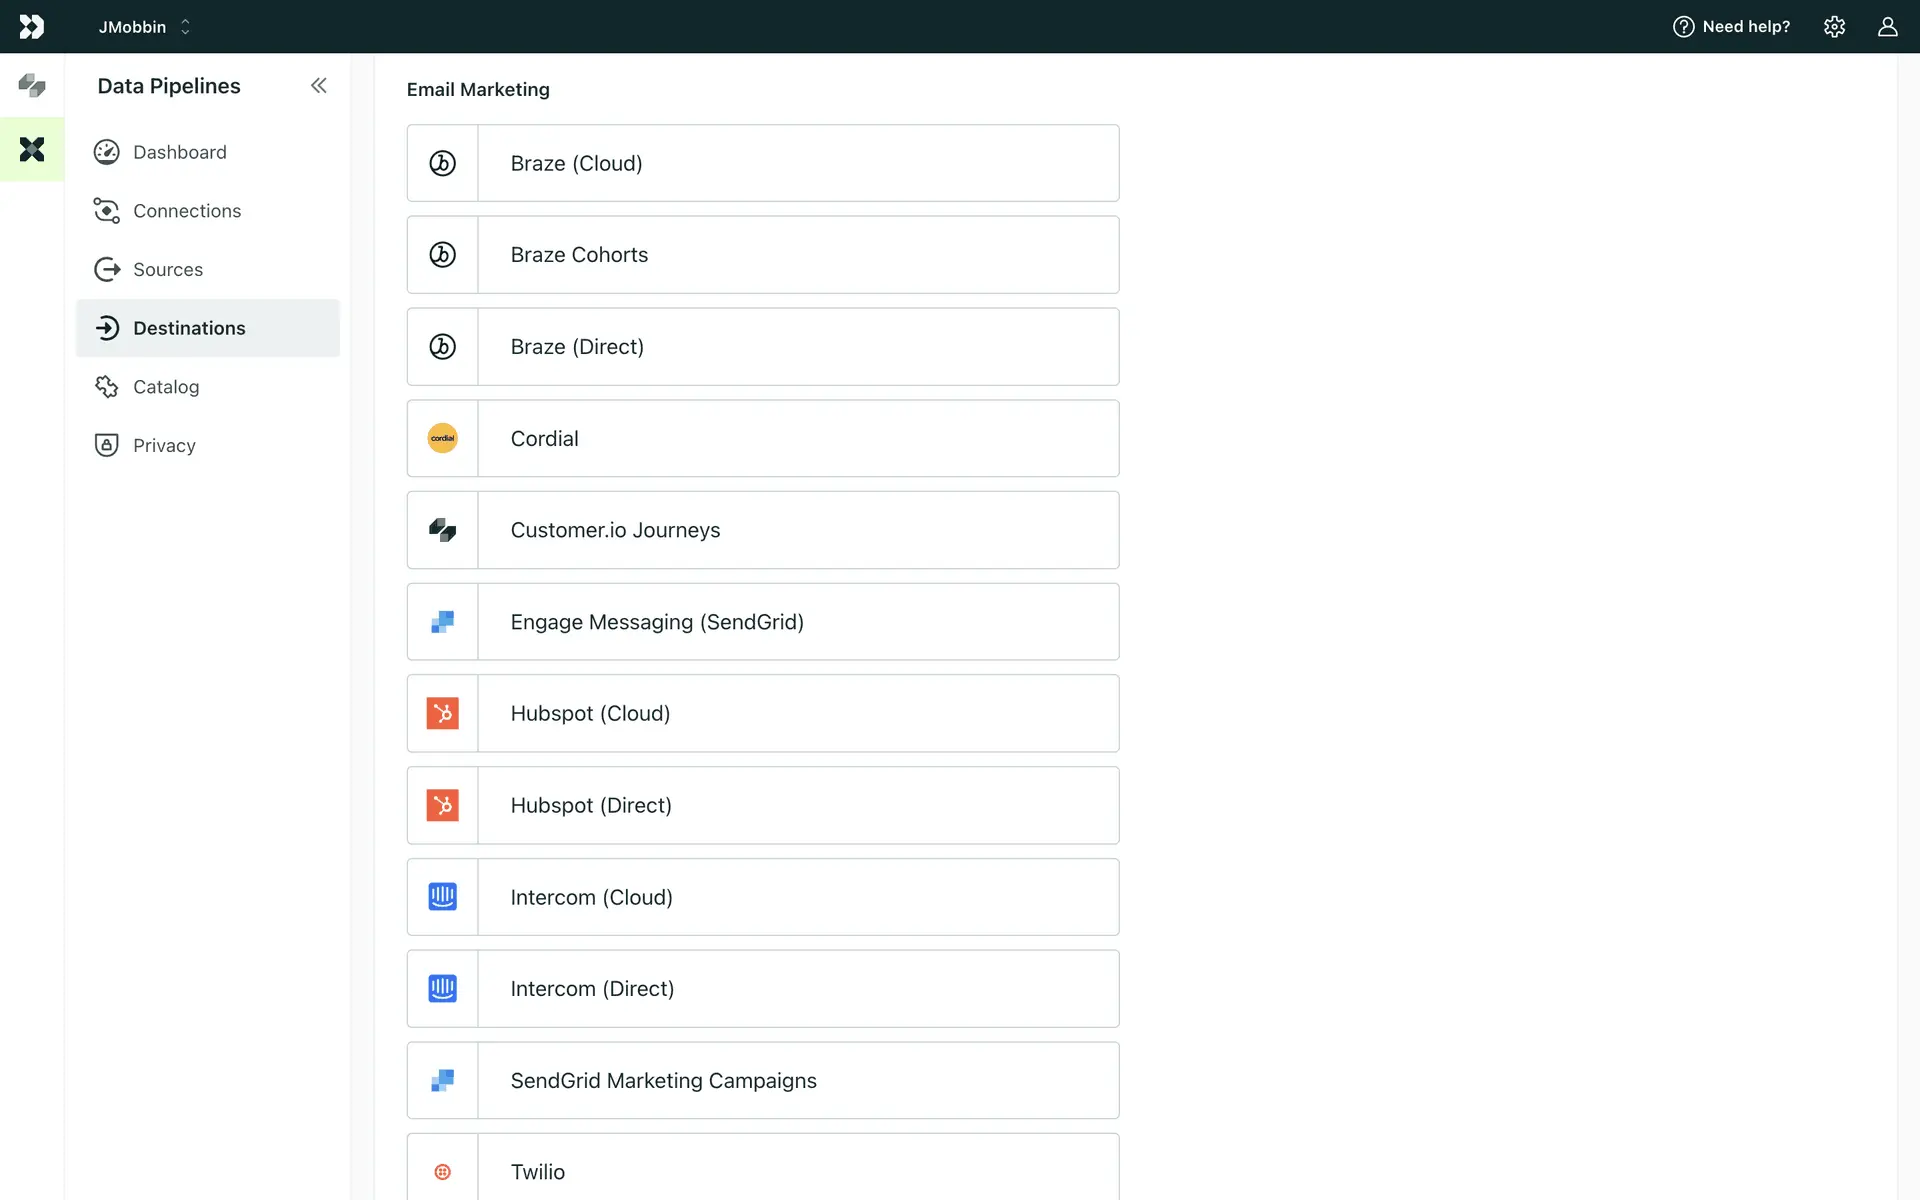Switch to Journeys product icon in rail
The height and width of the screenshot is (1200, 1920).
32,86
